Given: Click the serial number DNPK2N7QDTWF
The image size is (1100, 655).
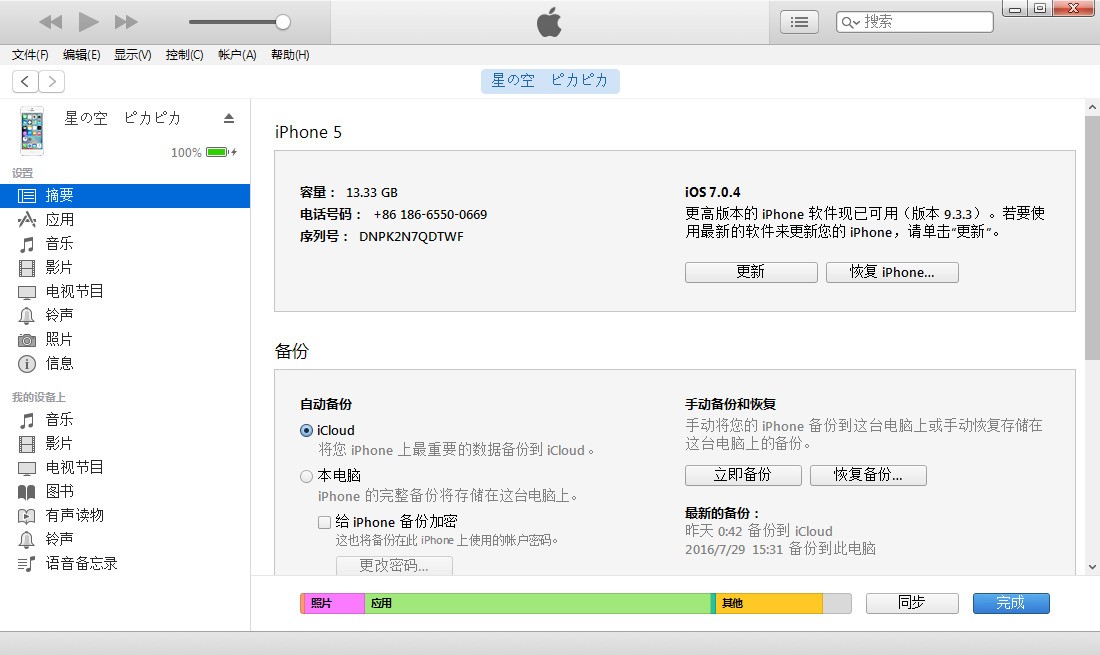Looking at the screenshot, I should [x=411, y=236].
